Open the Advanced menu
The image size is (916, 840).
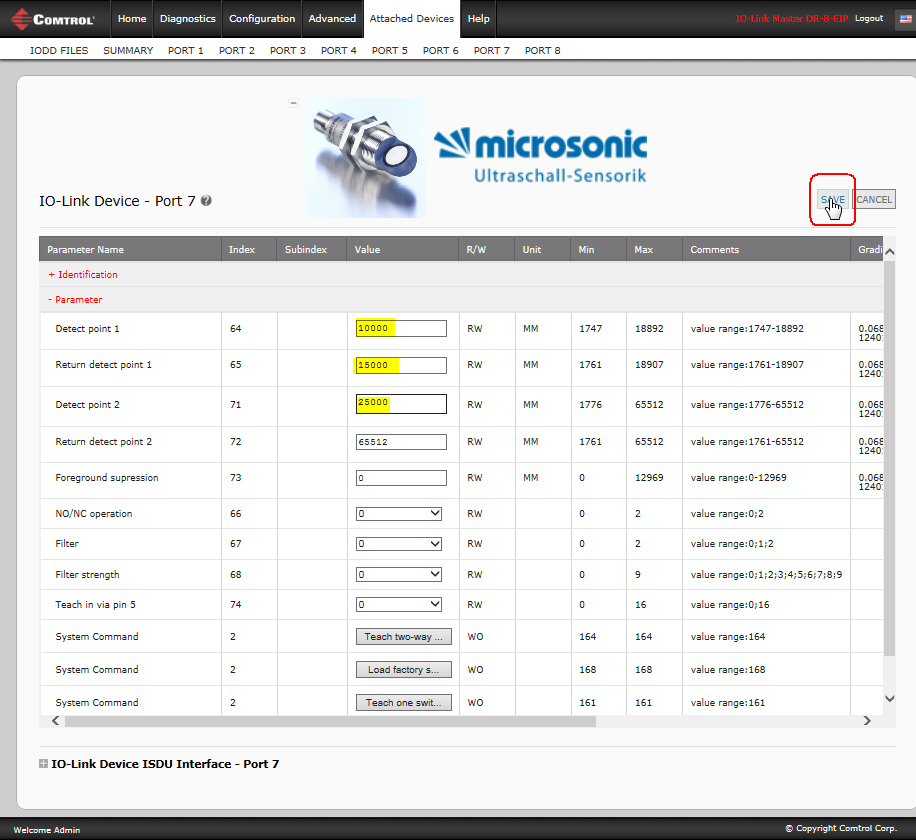pyautogui.click(x=332, y=19)
